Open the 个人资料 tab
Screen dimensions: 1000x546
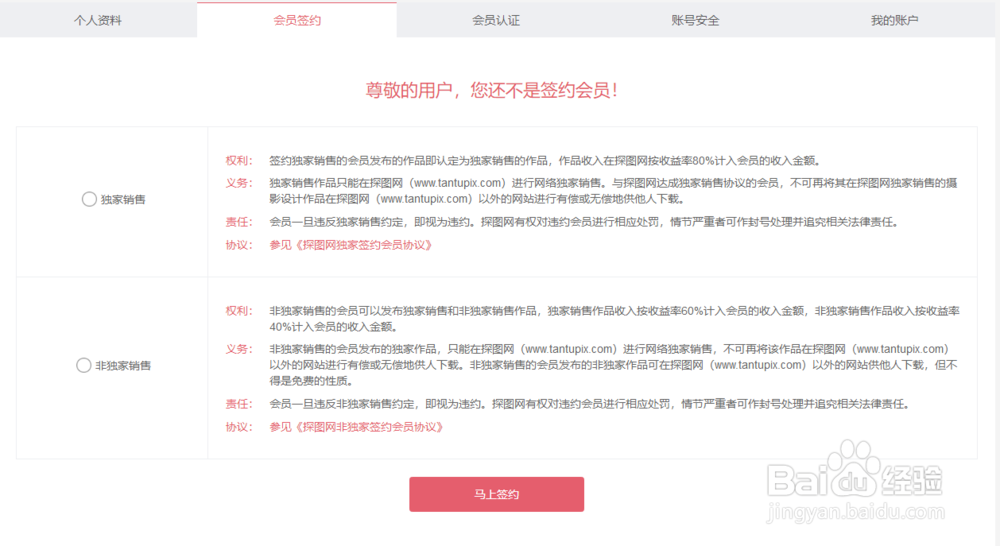pos(98,20)
